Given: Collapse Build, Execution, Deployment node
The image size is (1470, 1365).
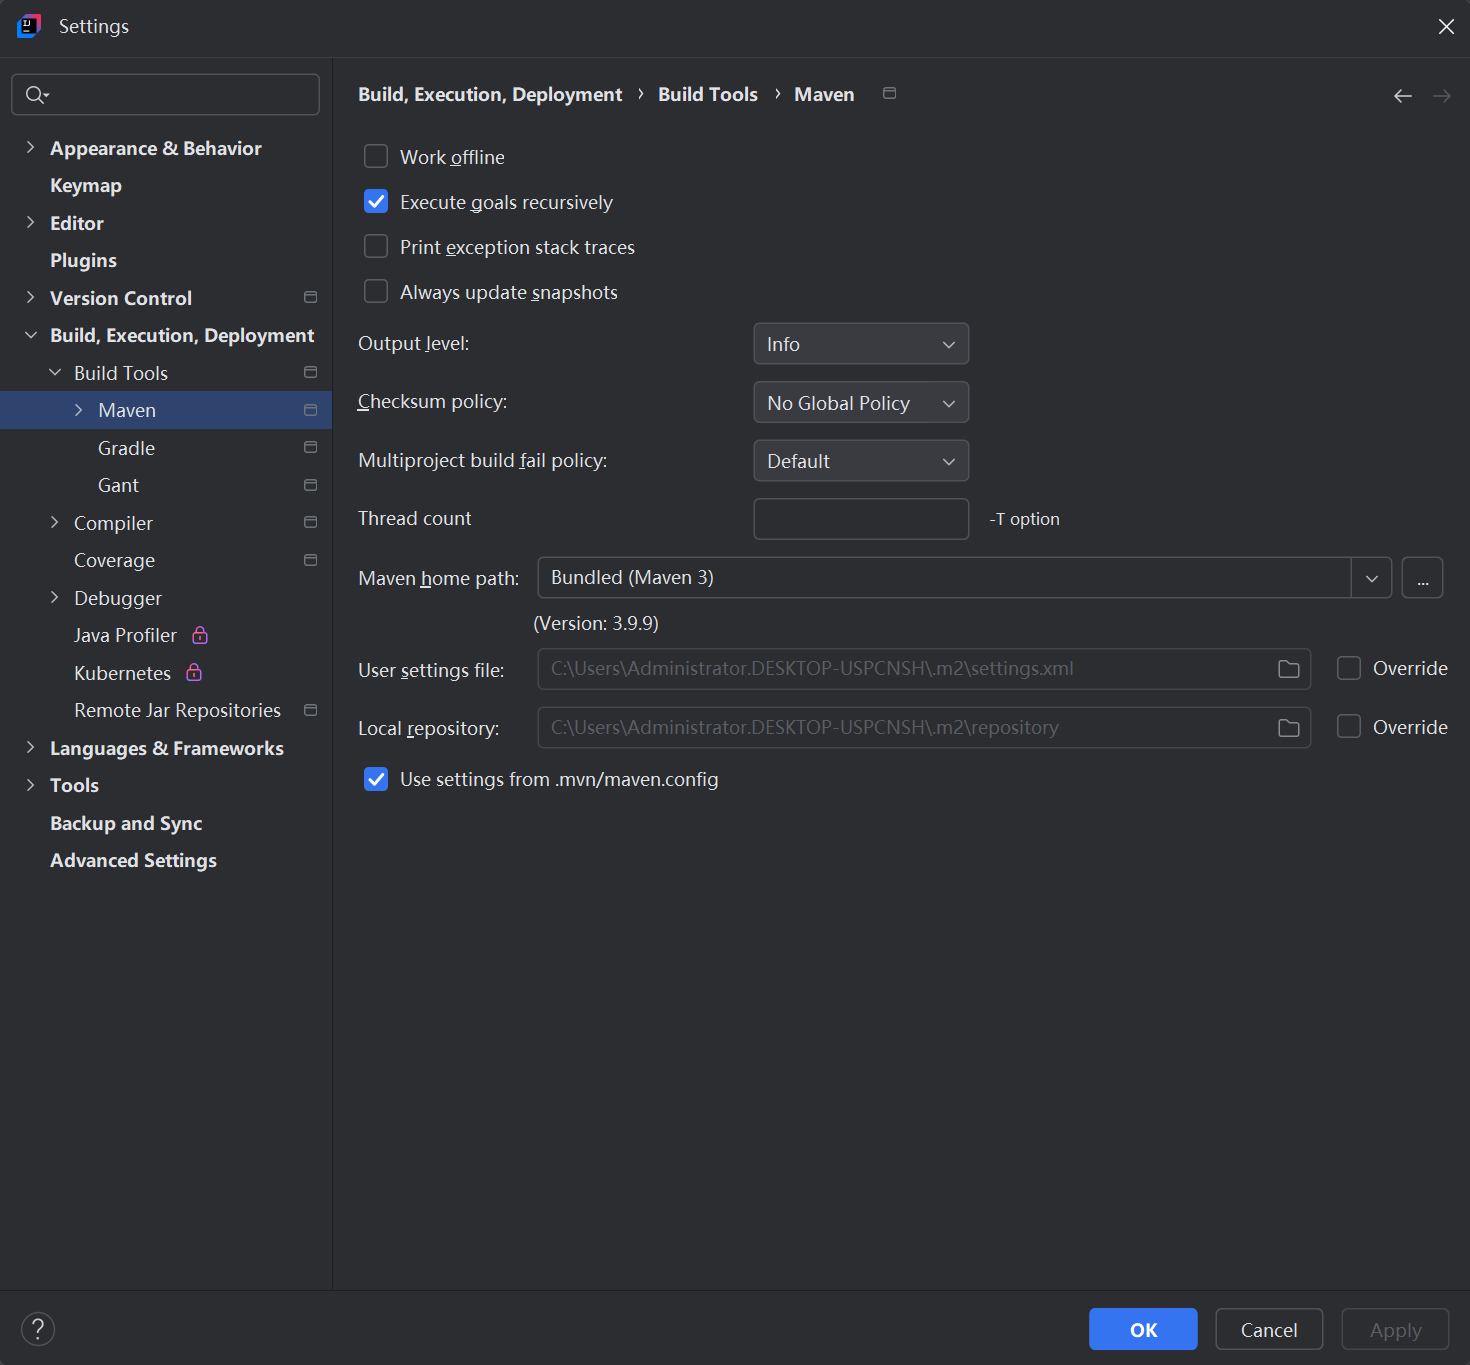Looking at the screenshot, I should click(x=30, y=335).
